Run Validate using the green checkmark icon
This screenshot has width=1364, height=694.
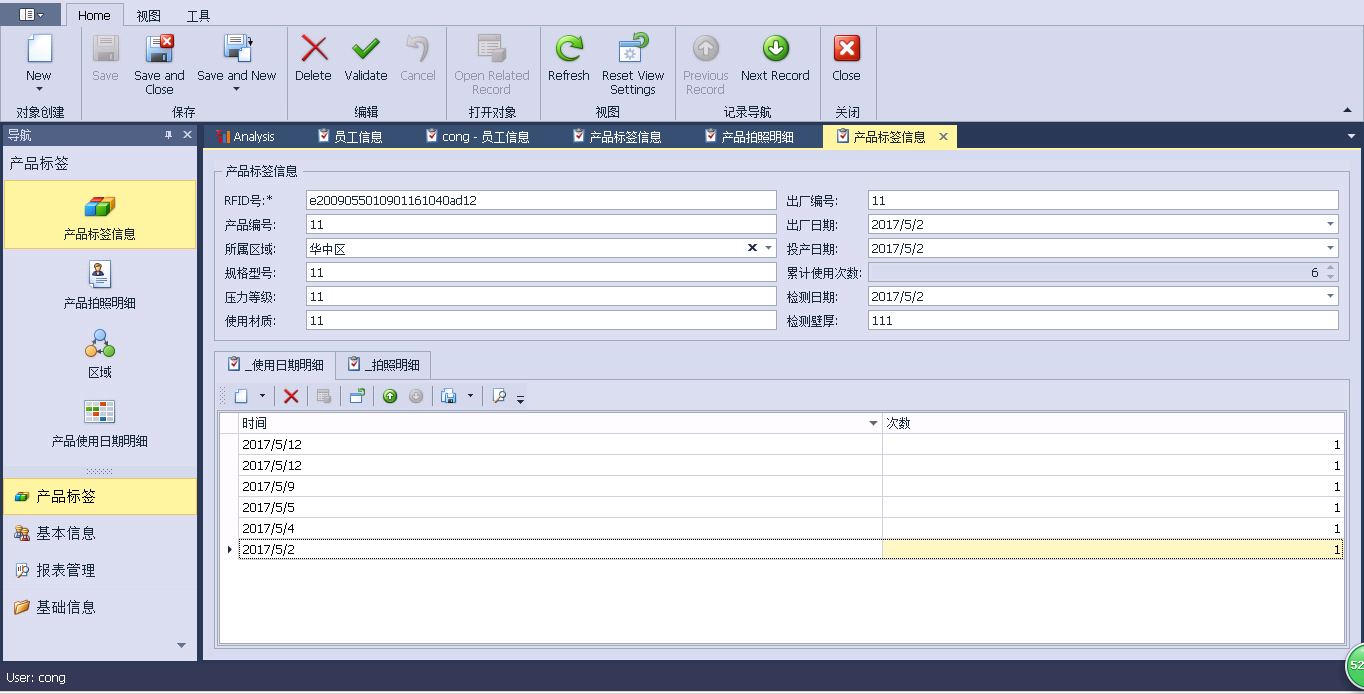366,49
